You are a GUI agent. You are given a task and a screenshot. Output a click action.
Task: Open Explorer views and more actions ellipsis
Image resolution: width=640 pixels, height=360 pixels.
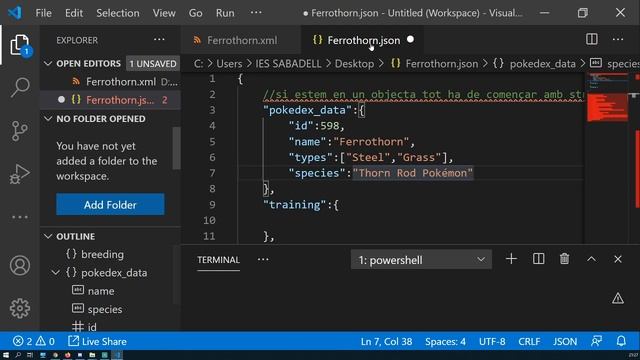click(159, 40)
